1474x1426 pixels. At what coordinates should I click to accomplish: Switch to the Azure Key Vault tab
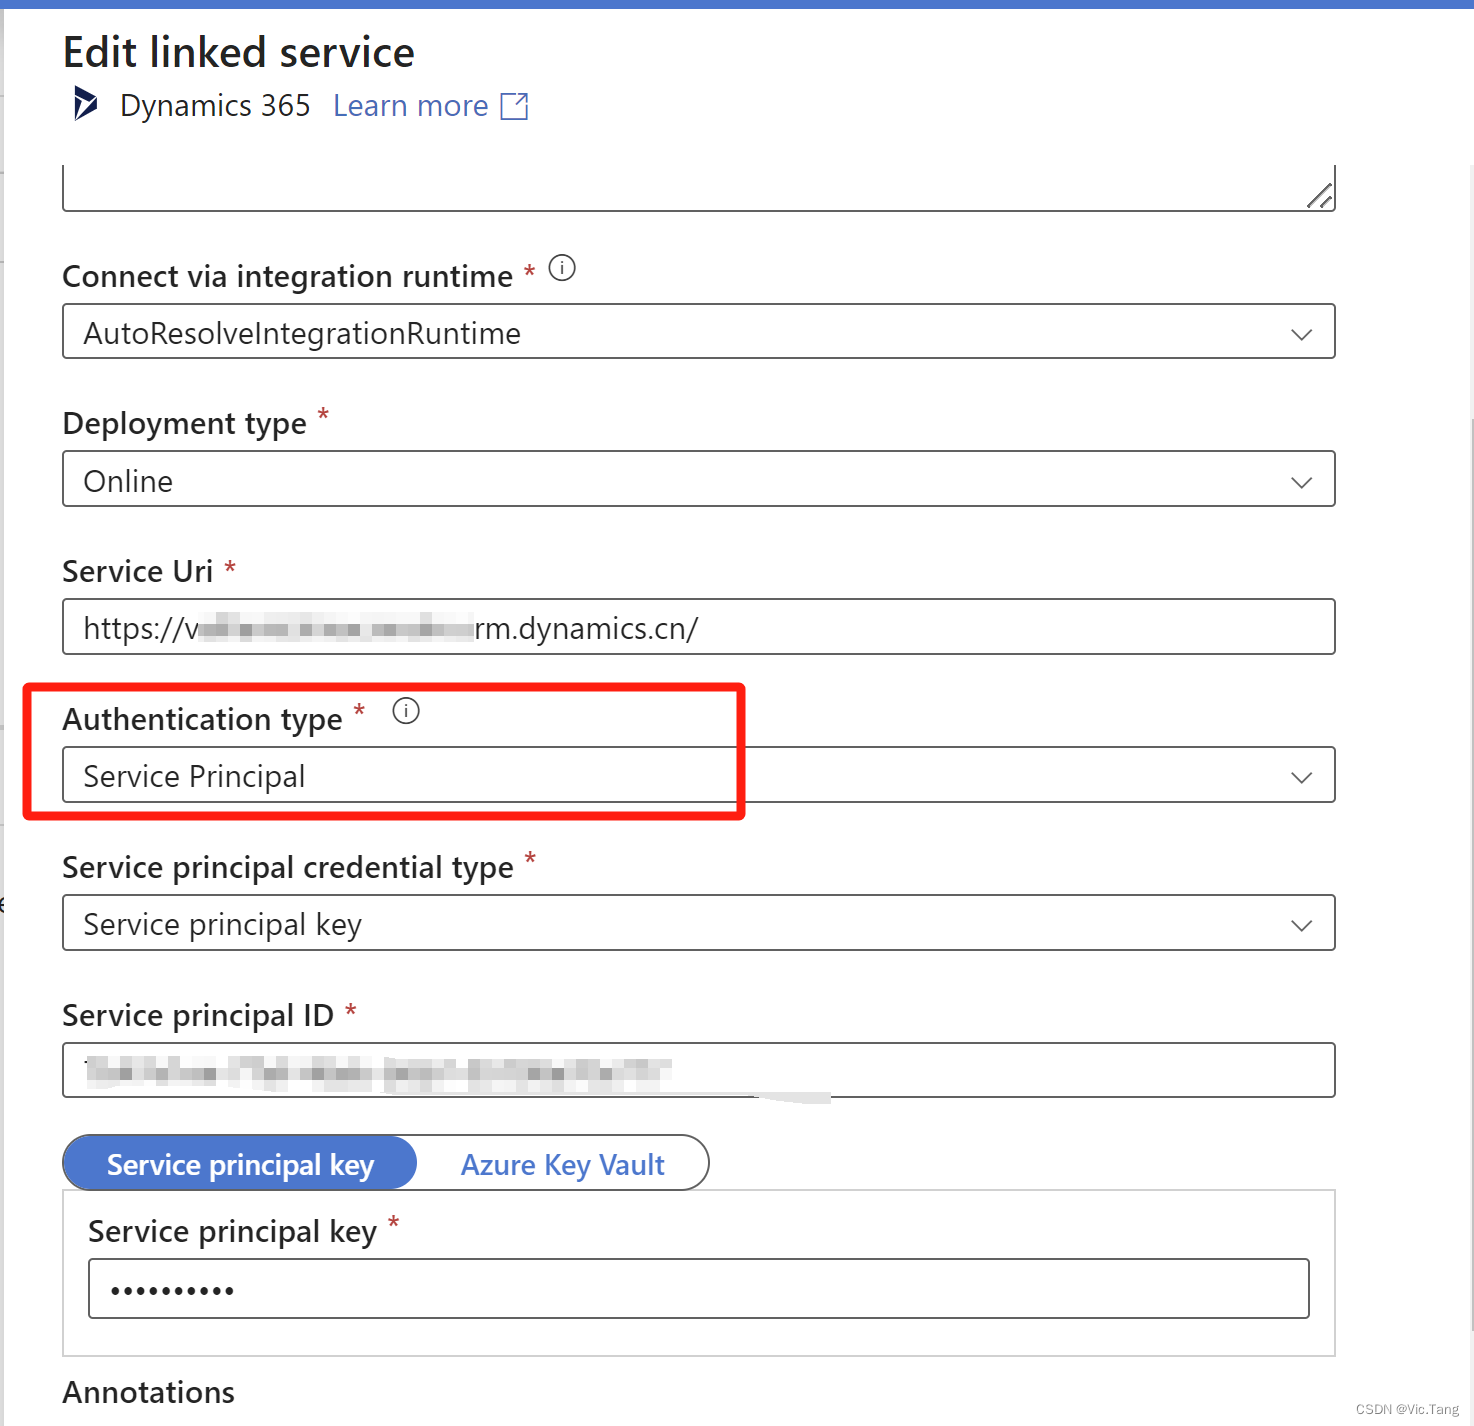click(562, 1163)
